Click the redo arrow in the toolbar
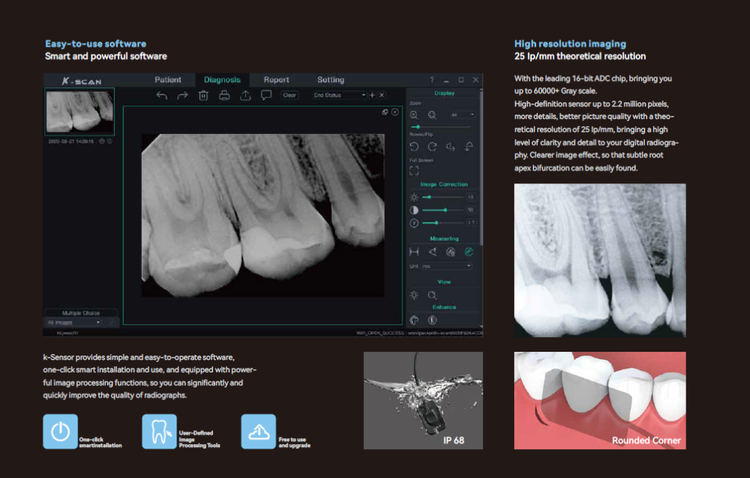 tap(182, 95)
